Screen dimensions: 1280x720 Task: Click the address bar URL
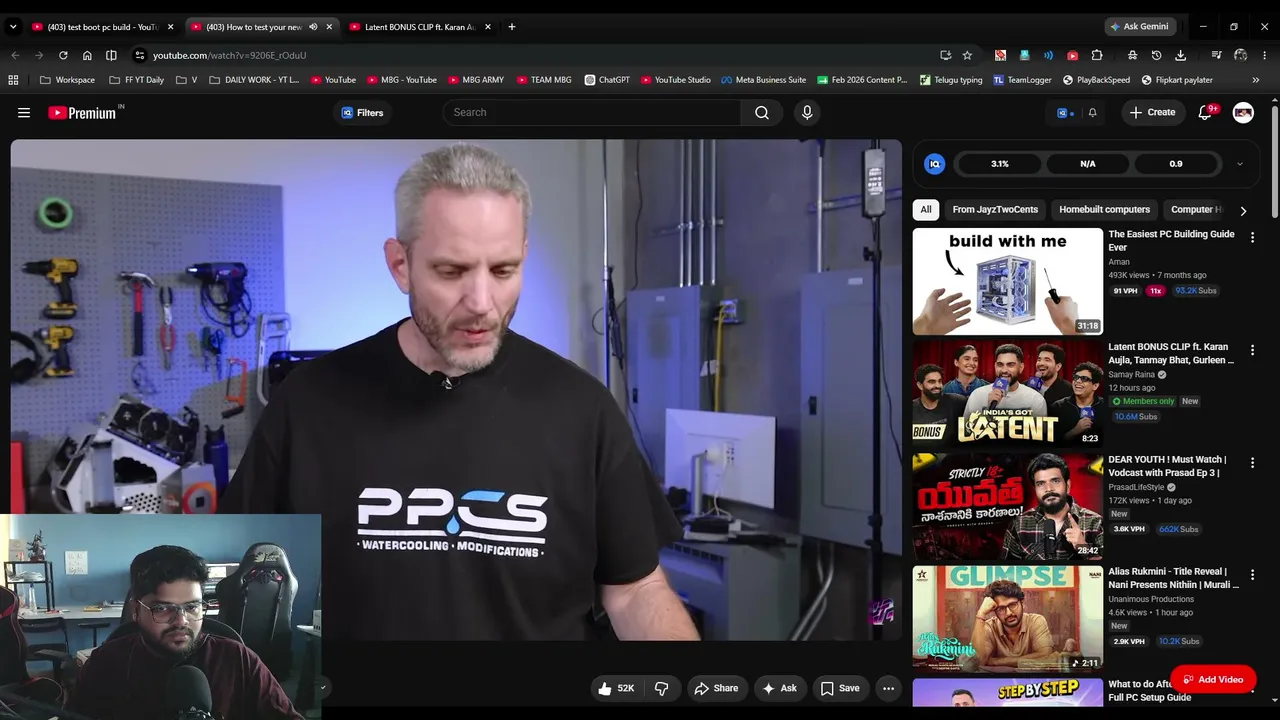click(230, 55)
